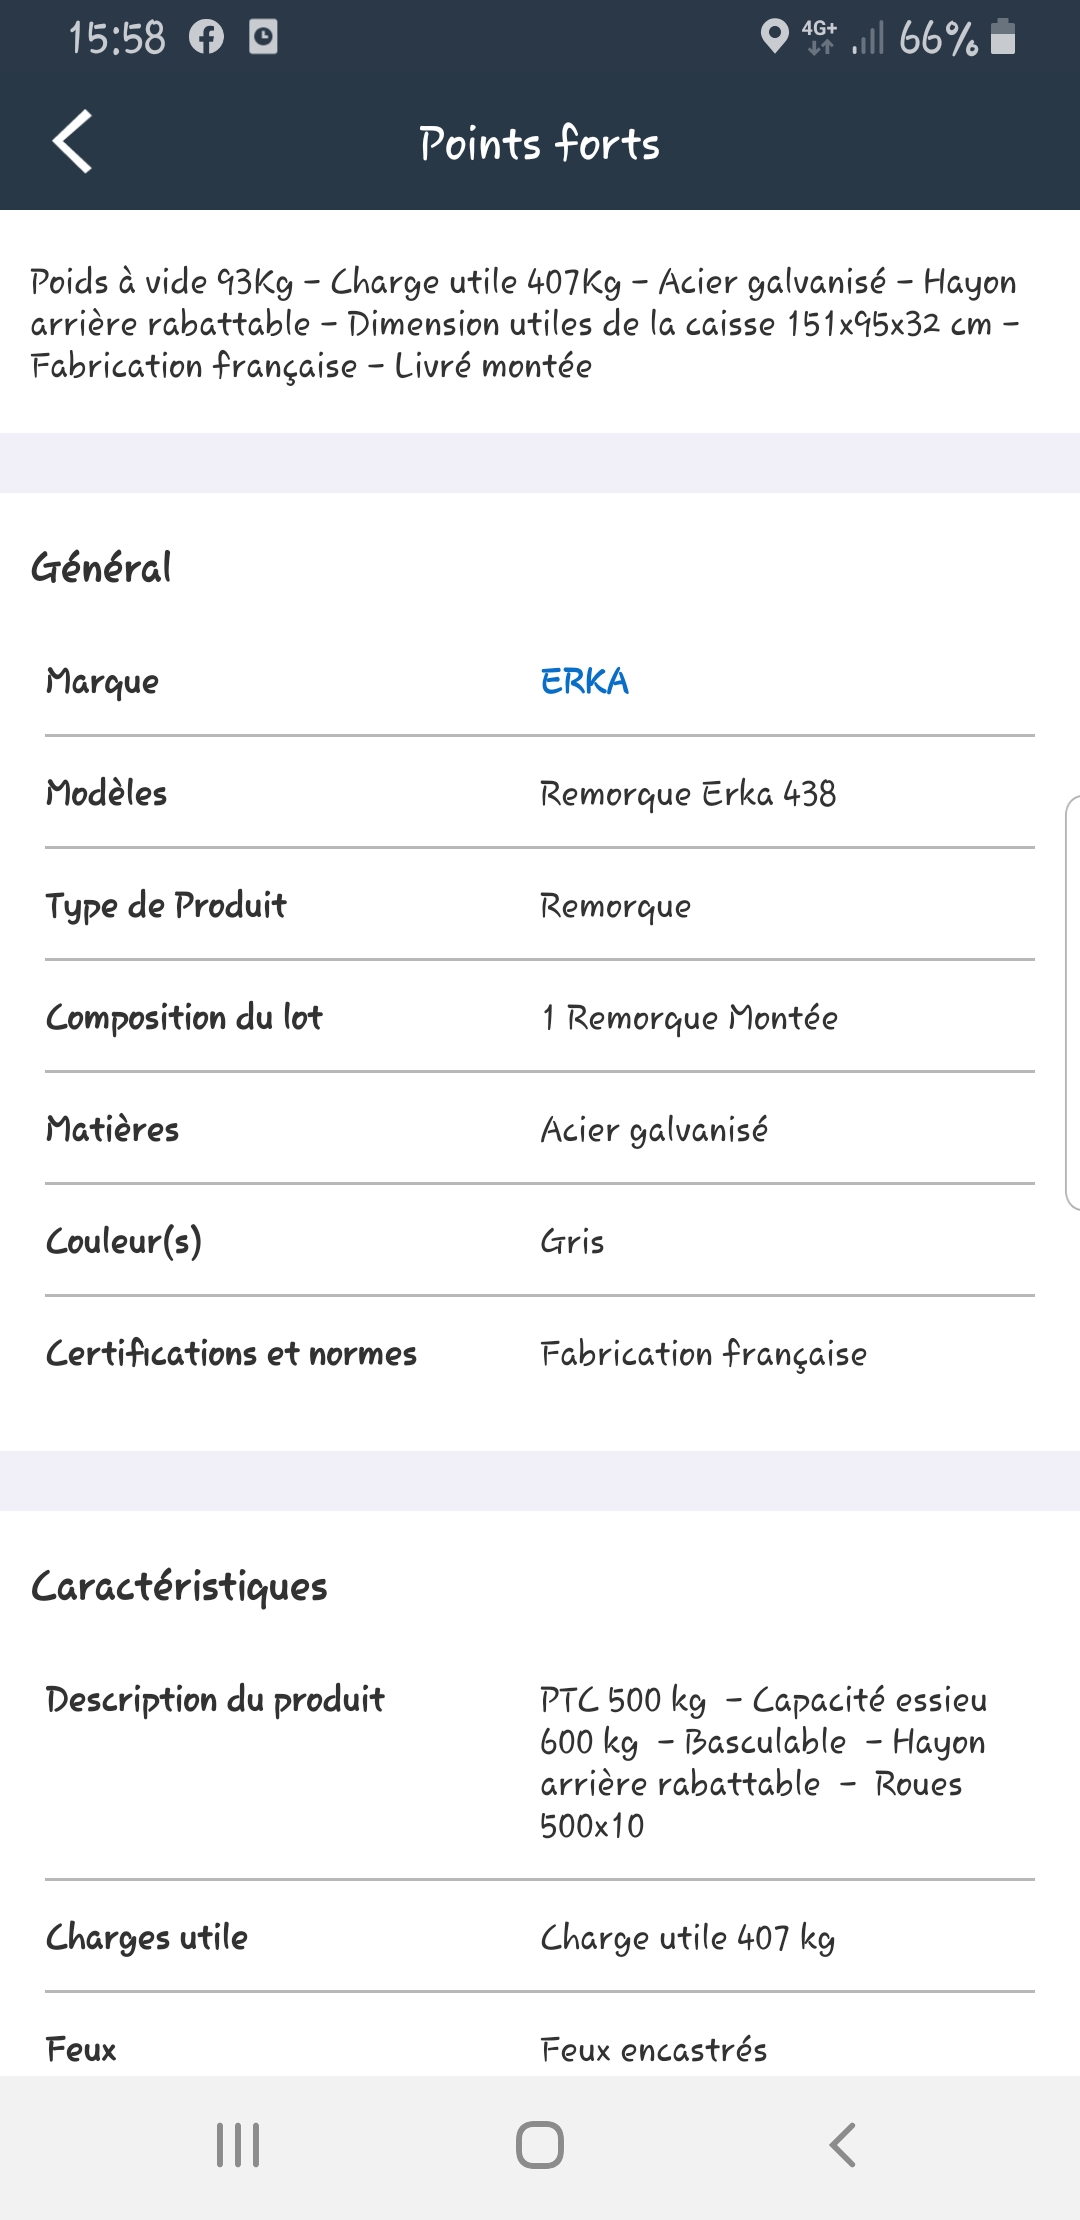
Task: Tap Android recent apps button
Action: coord(238,2145)
